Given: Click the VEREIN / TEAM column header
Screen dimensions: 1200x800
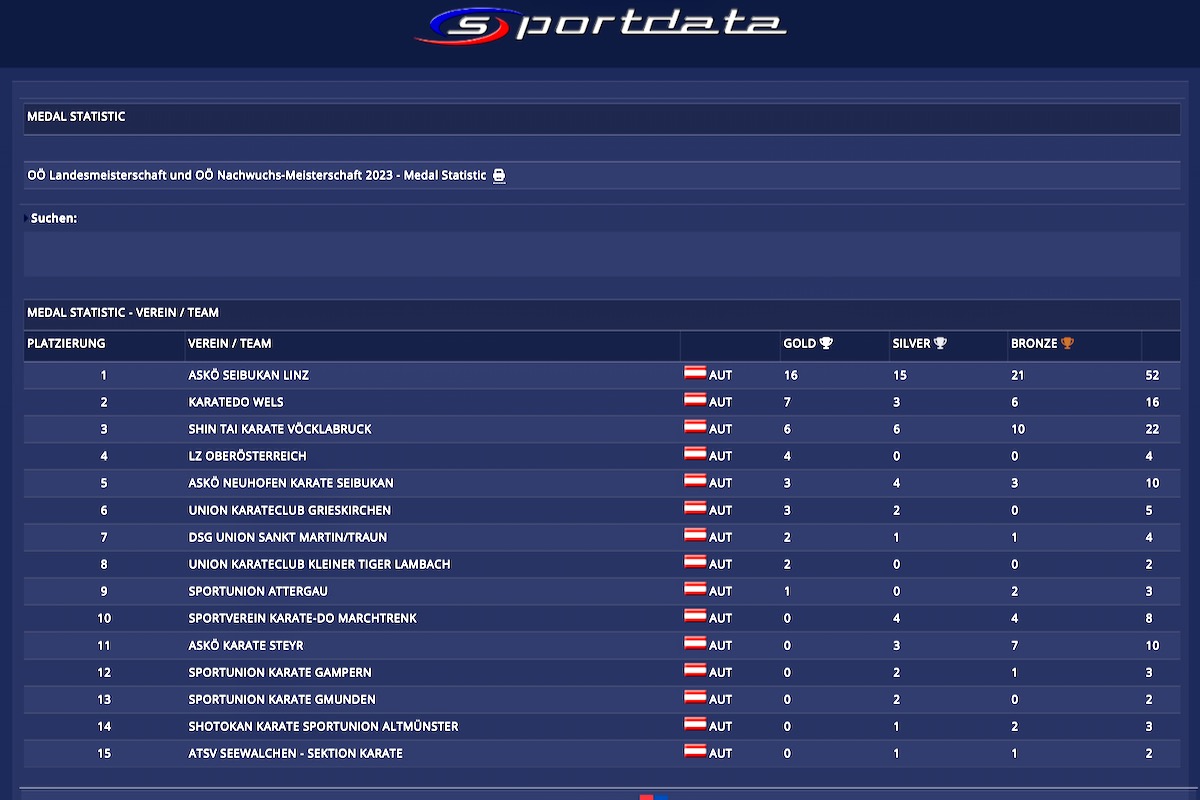Looking at the screenshot, I should 230,344.
